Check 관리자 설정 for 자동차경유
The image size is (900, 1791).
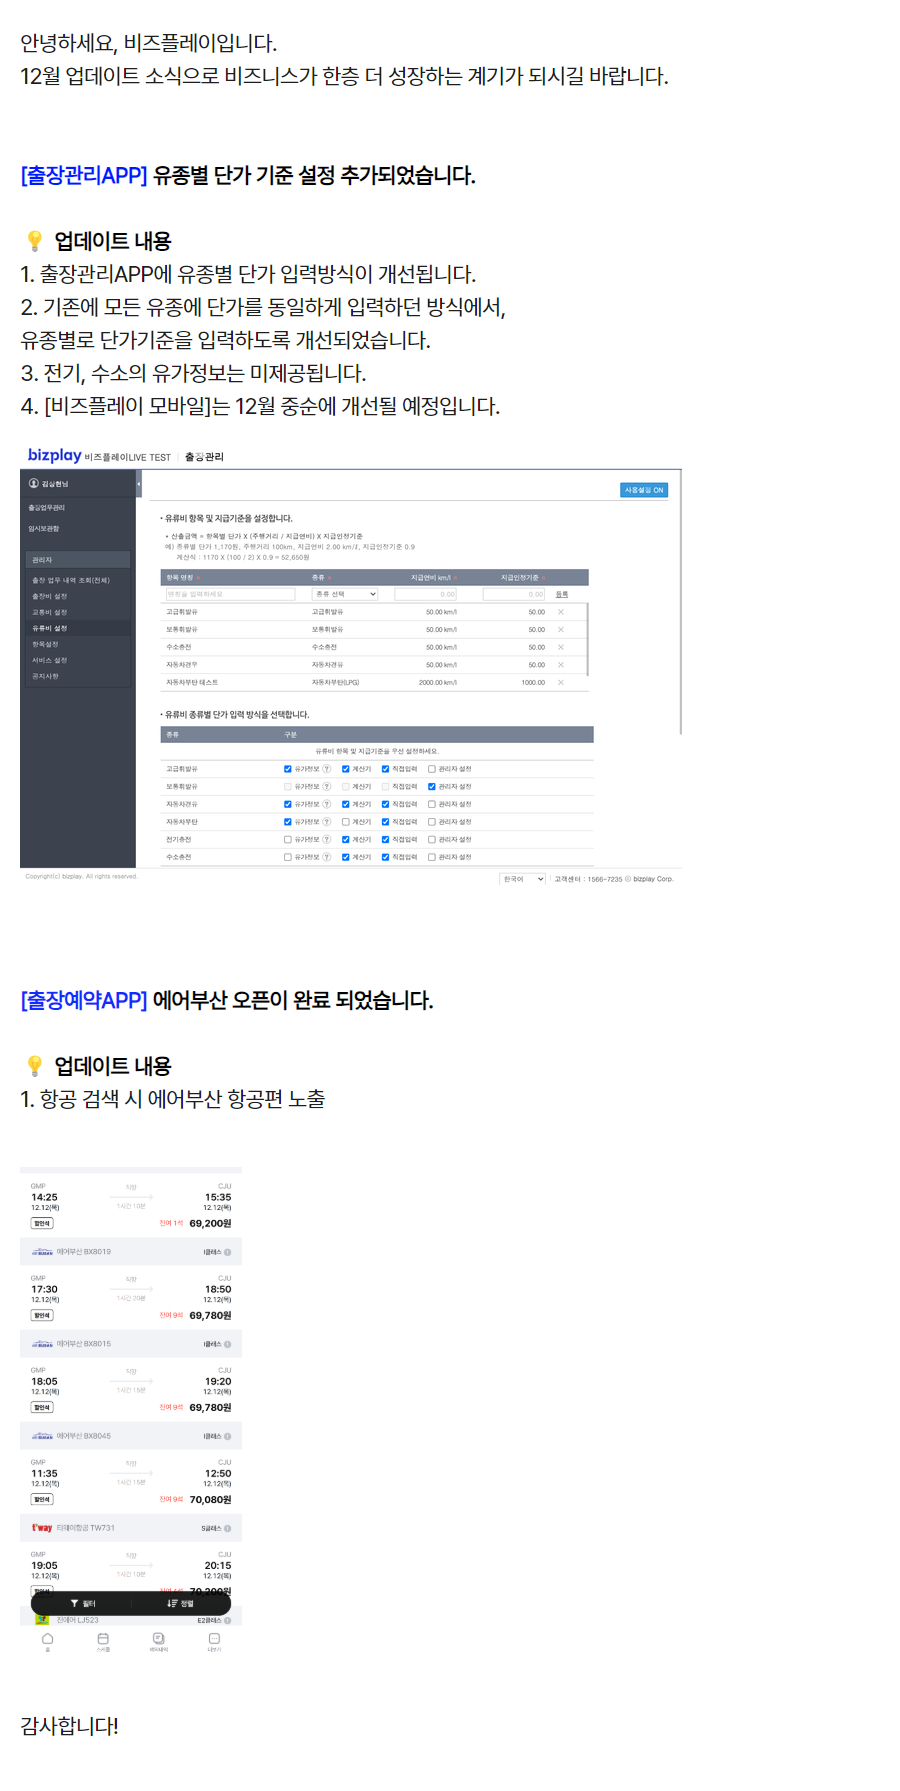[x=432, y=804]
